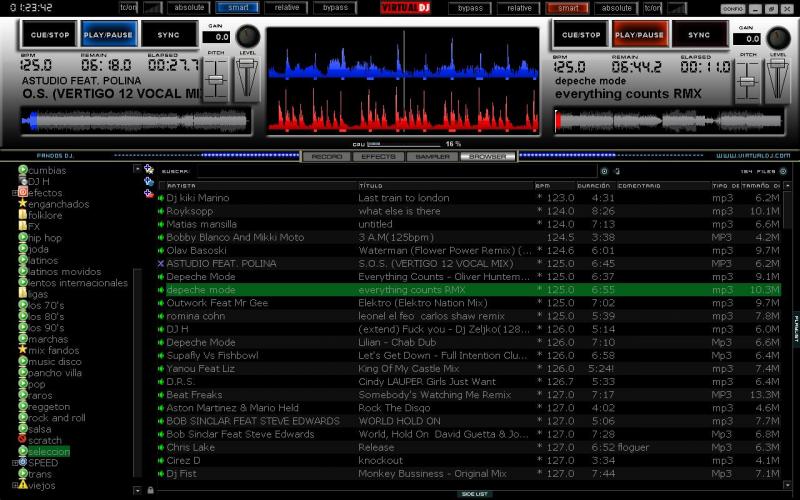Click in the Buscar search field
This screenshot has width=800, height=500.
click(395, 171)
